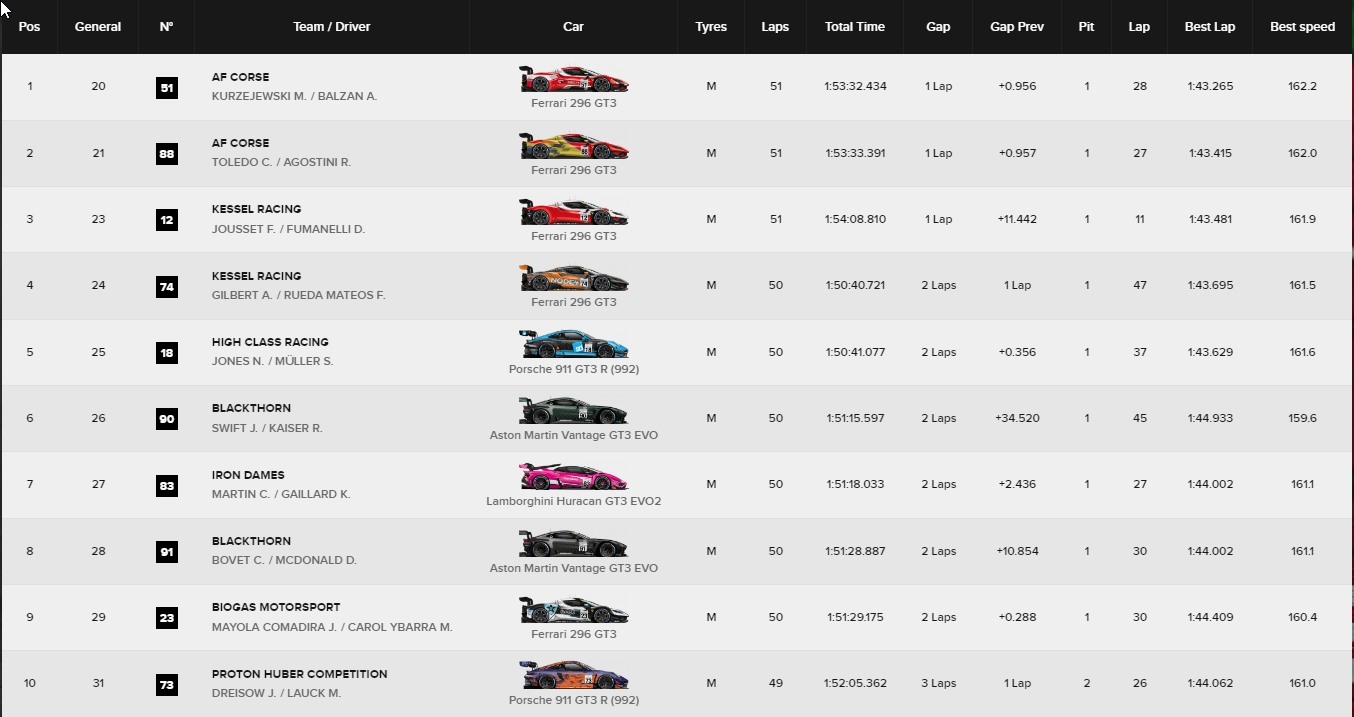Click best speed 159.6
Viewport: 1354px width, 717px height.
(1302, 418)
